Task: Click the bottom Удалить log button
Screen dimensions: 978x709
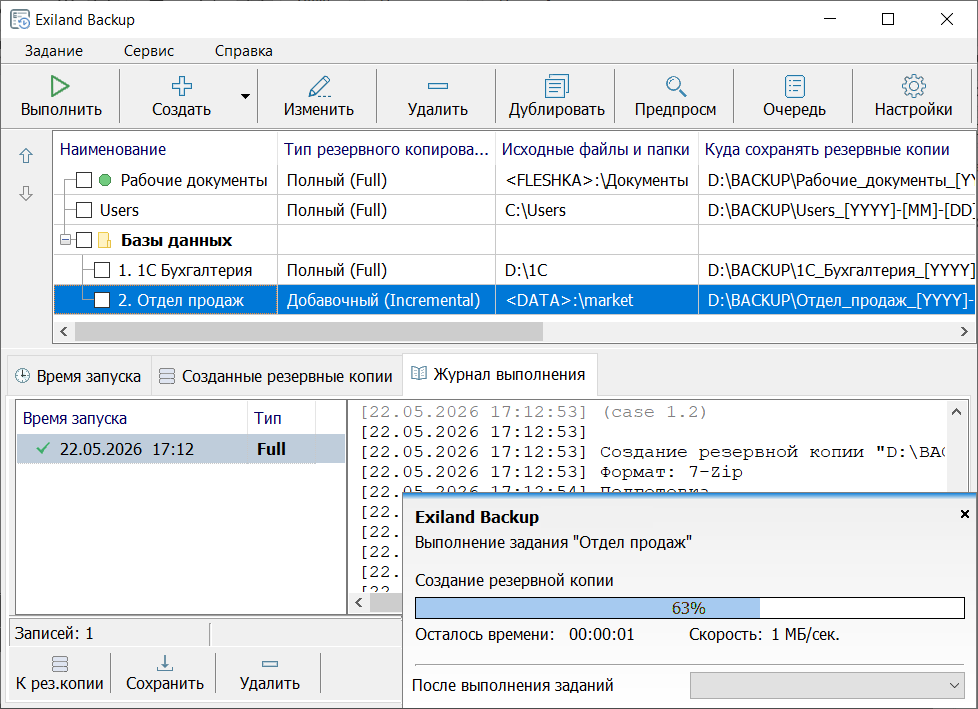Action: 269,673
